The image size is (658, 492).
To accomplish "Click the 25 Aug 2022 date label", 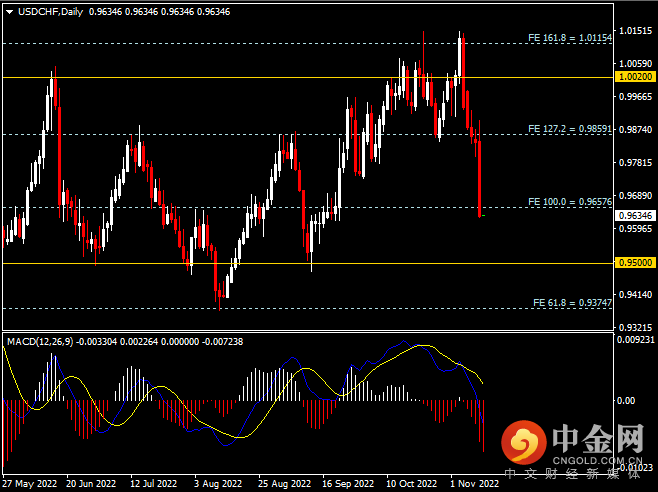I will coord(284,484).
